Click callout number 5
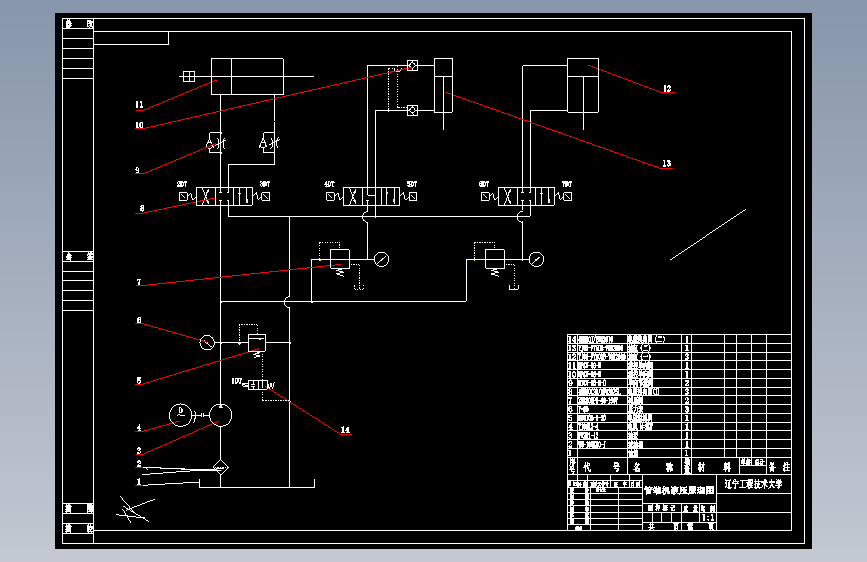Screen dimensions: 867x562 coord(139,381)
